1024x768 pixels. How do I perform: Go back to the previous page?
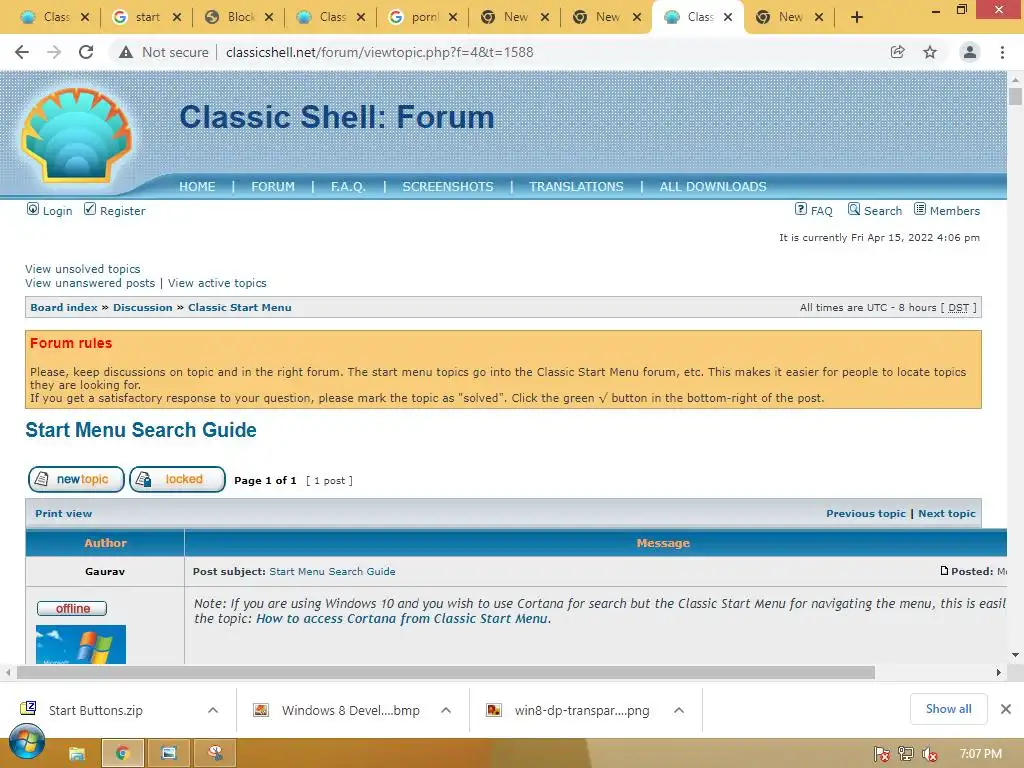[x=22, y=52]
